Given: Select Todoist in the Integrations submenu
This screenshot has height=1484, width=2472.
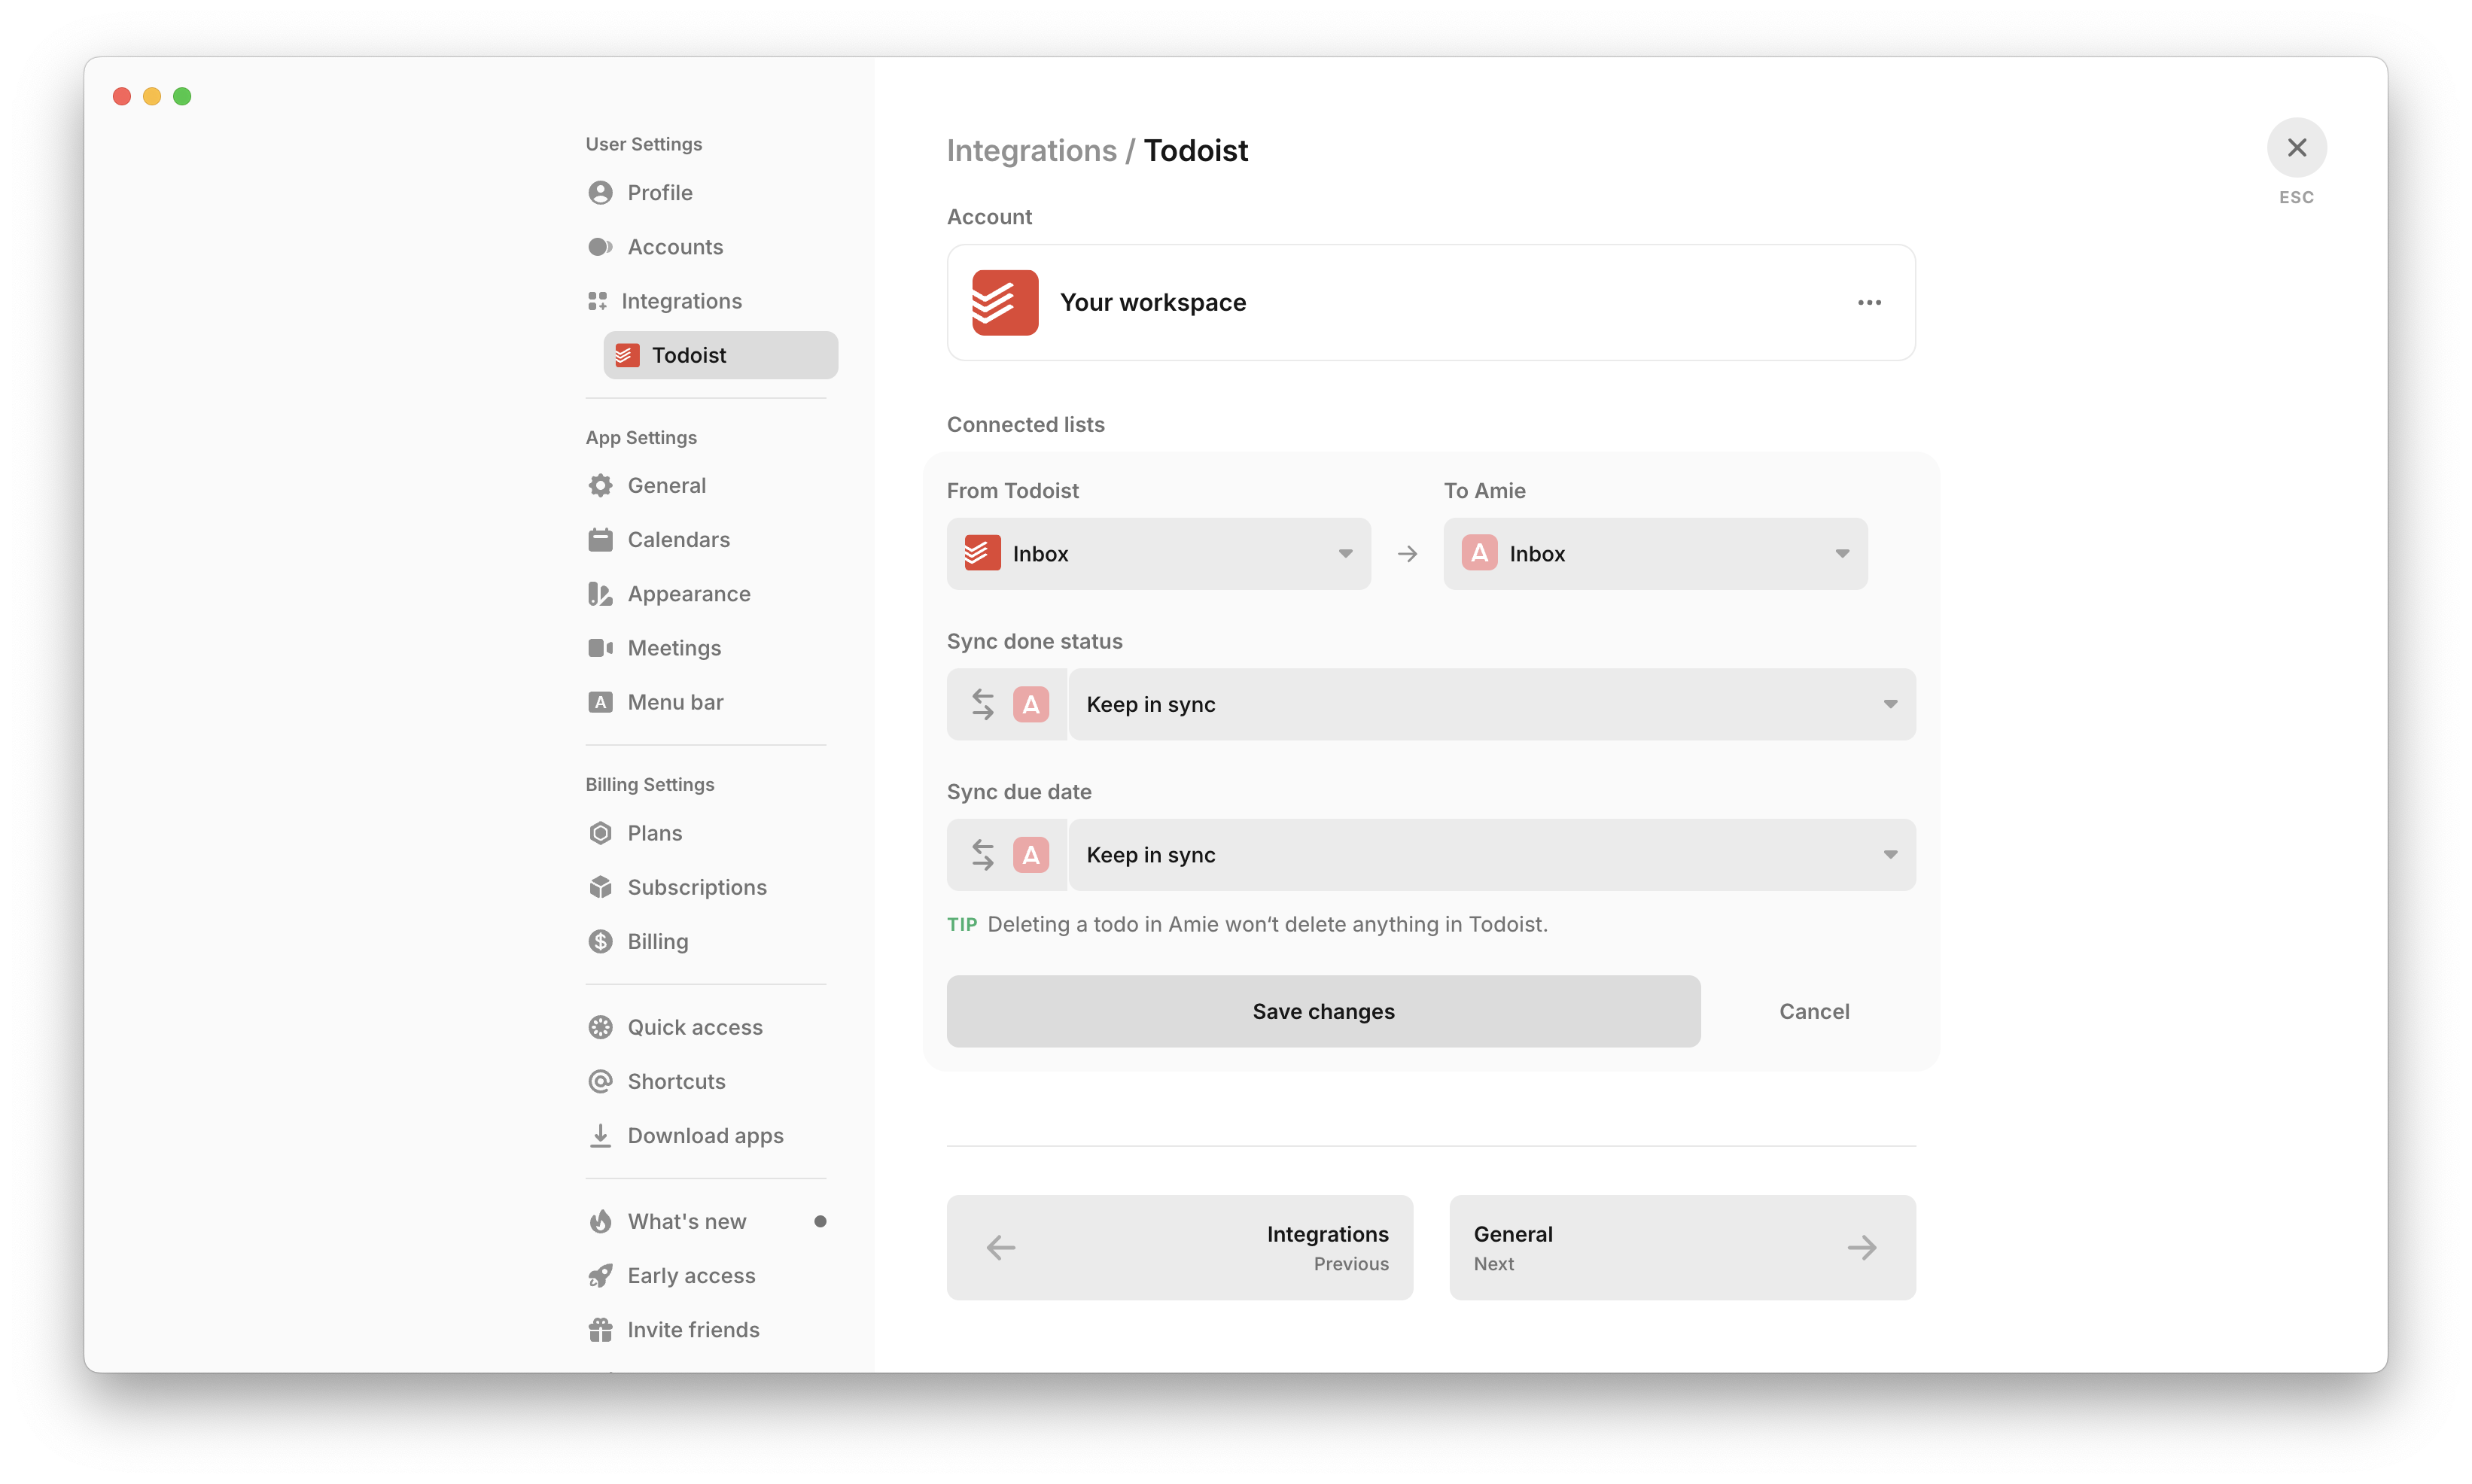Looking at the screenshot, I should point(720,355).
